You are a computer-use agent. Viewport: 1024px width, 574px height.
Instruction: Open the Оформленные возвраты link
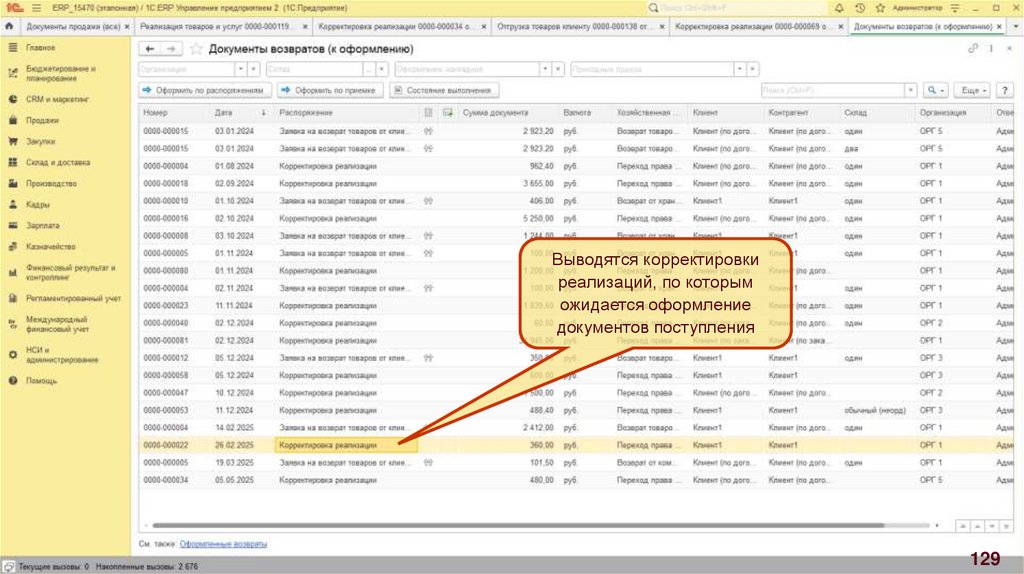(223, 544)
